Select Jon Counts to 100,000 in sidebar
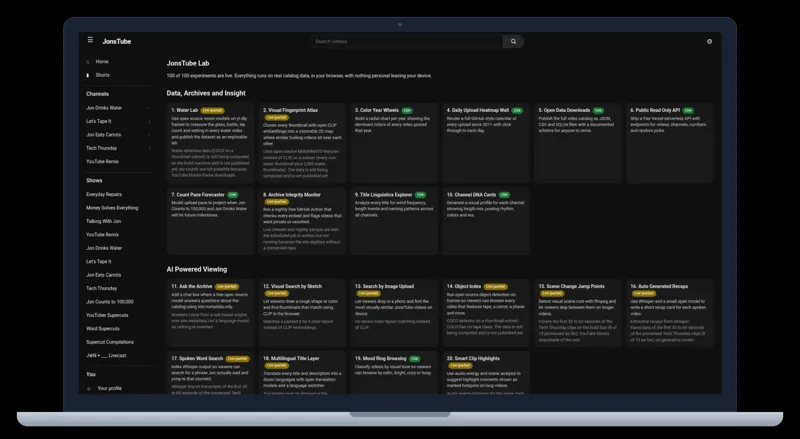 (110, 302)
